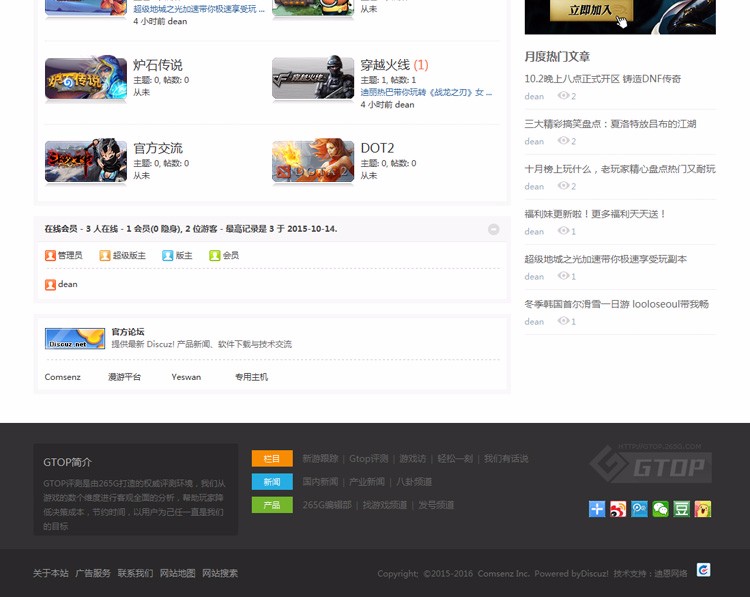Open the 炉石传说 forum title
Screen dimensions: 750x597
click(158, 65)
